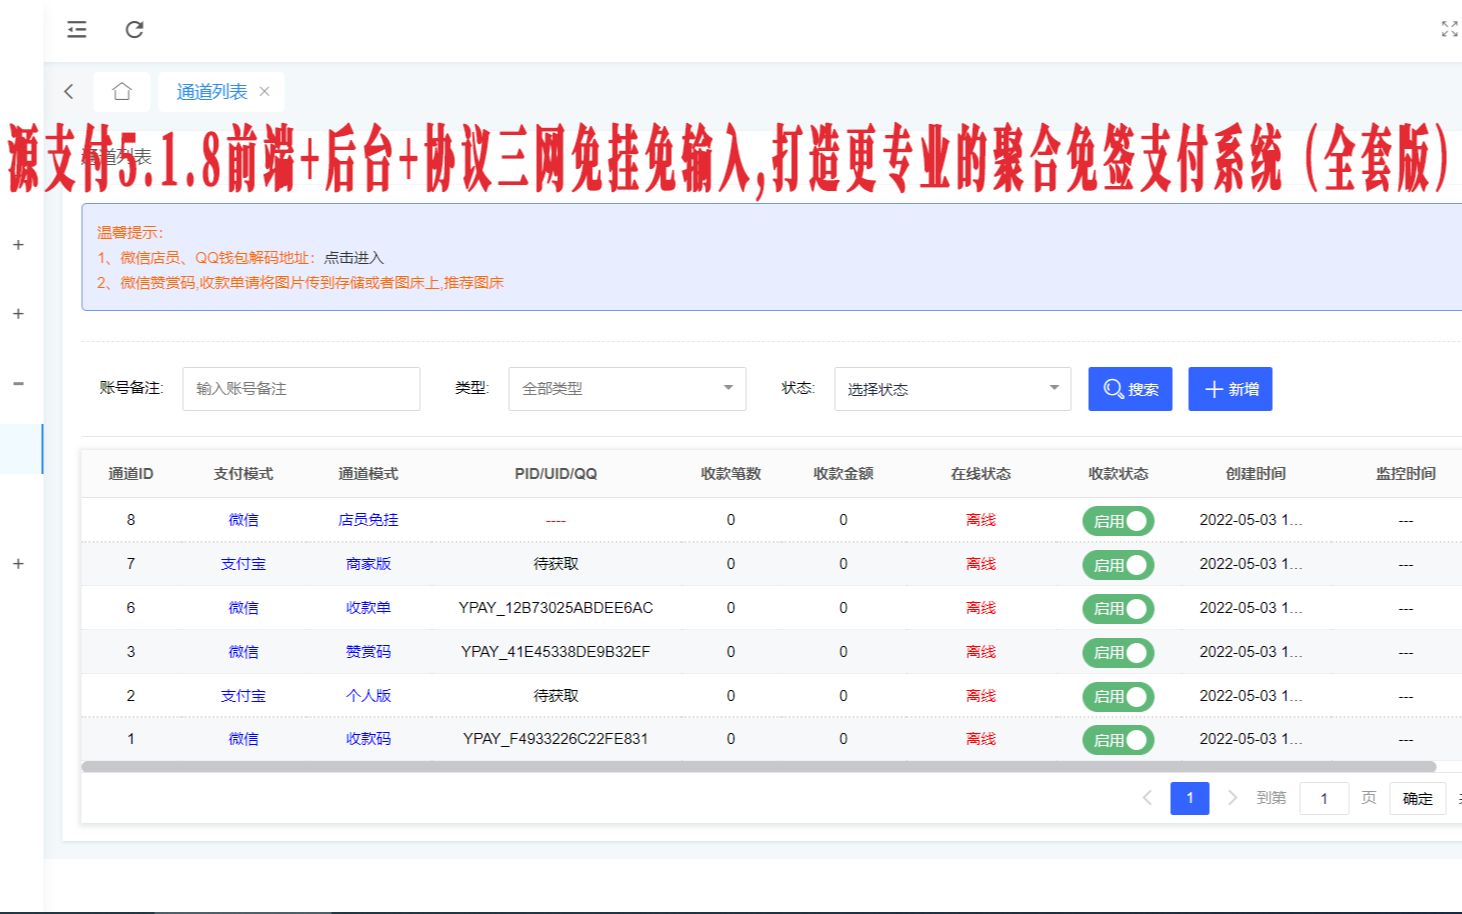Go back with the left chevron
The height and width of the screenshot is (914, 1462).
[69, 91]
